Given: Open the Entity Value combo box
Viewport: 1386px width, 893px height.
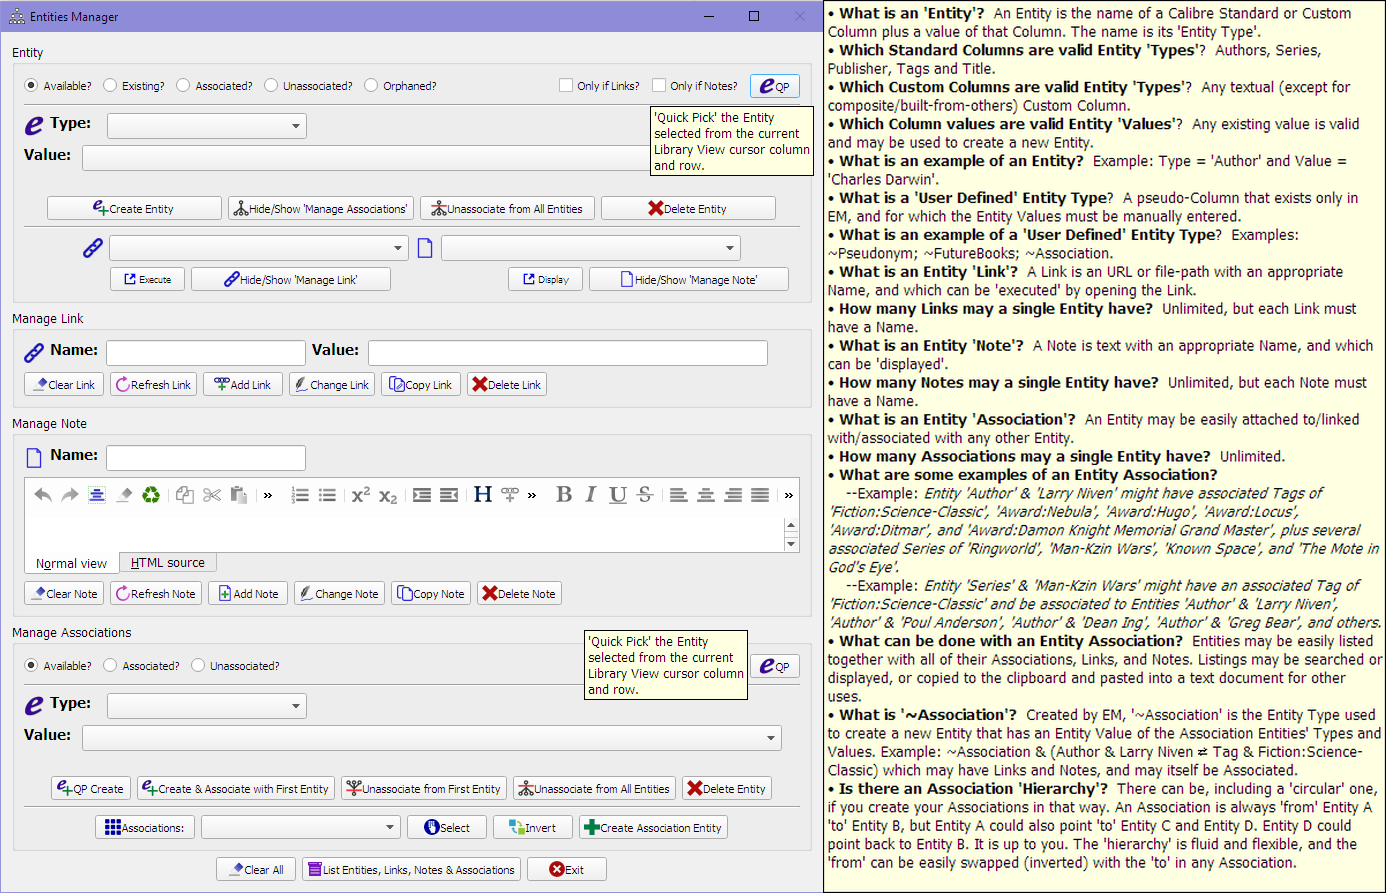Looking at the screenshot, I should click(x=366, y=158).
